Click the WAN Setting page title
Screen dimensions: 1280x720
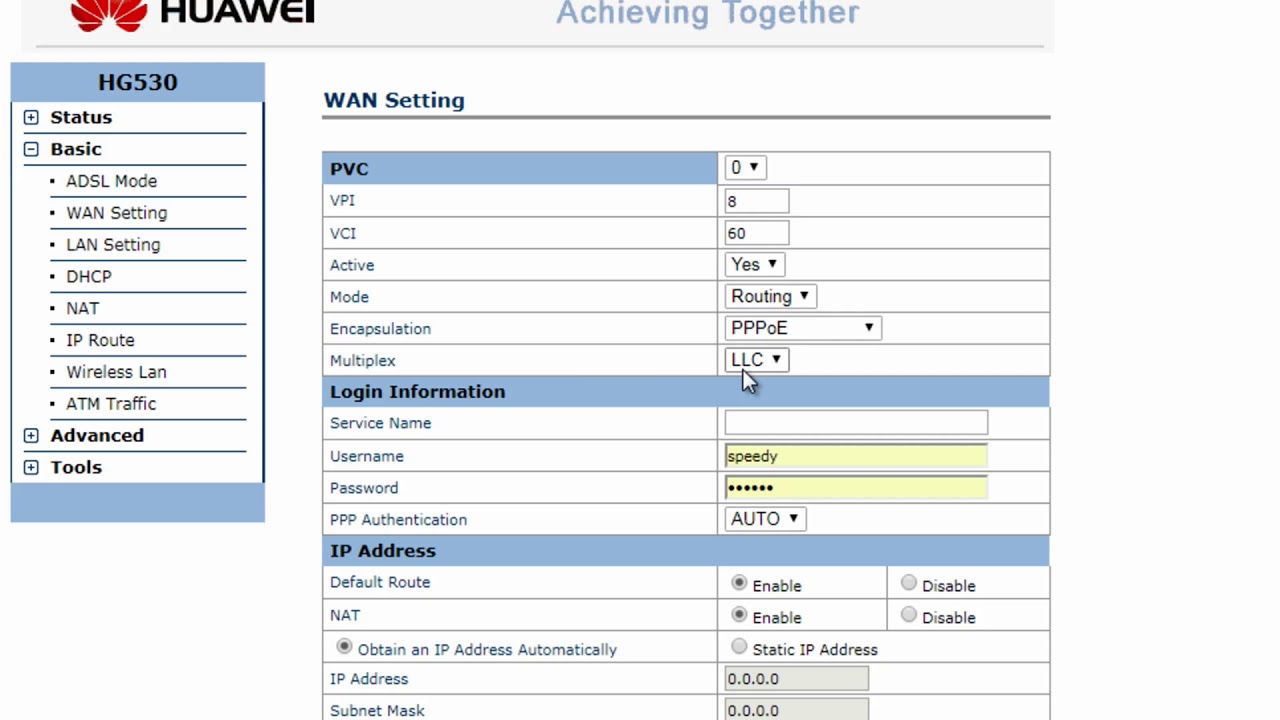(394, 100)
